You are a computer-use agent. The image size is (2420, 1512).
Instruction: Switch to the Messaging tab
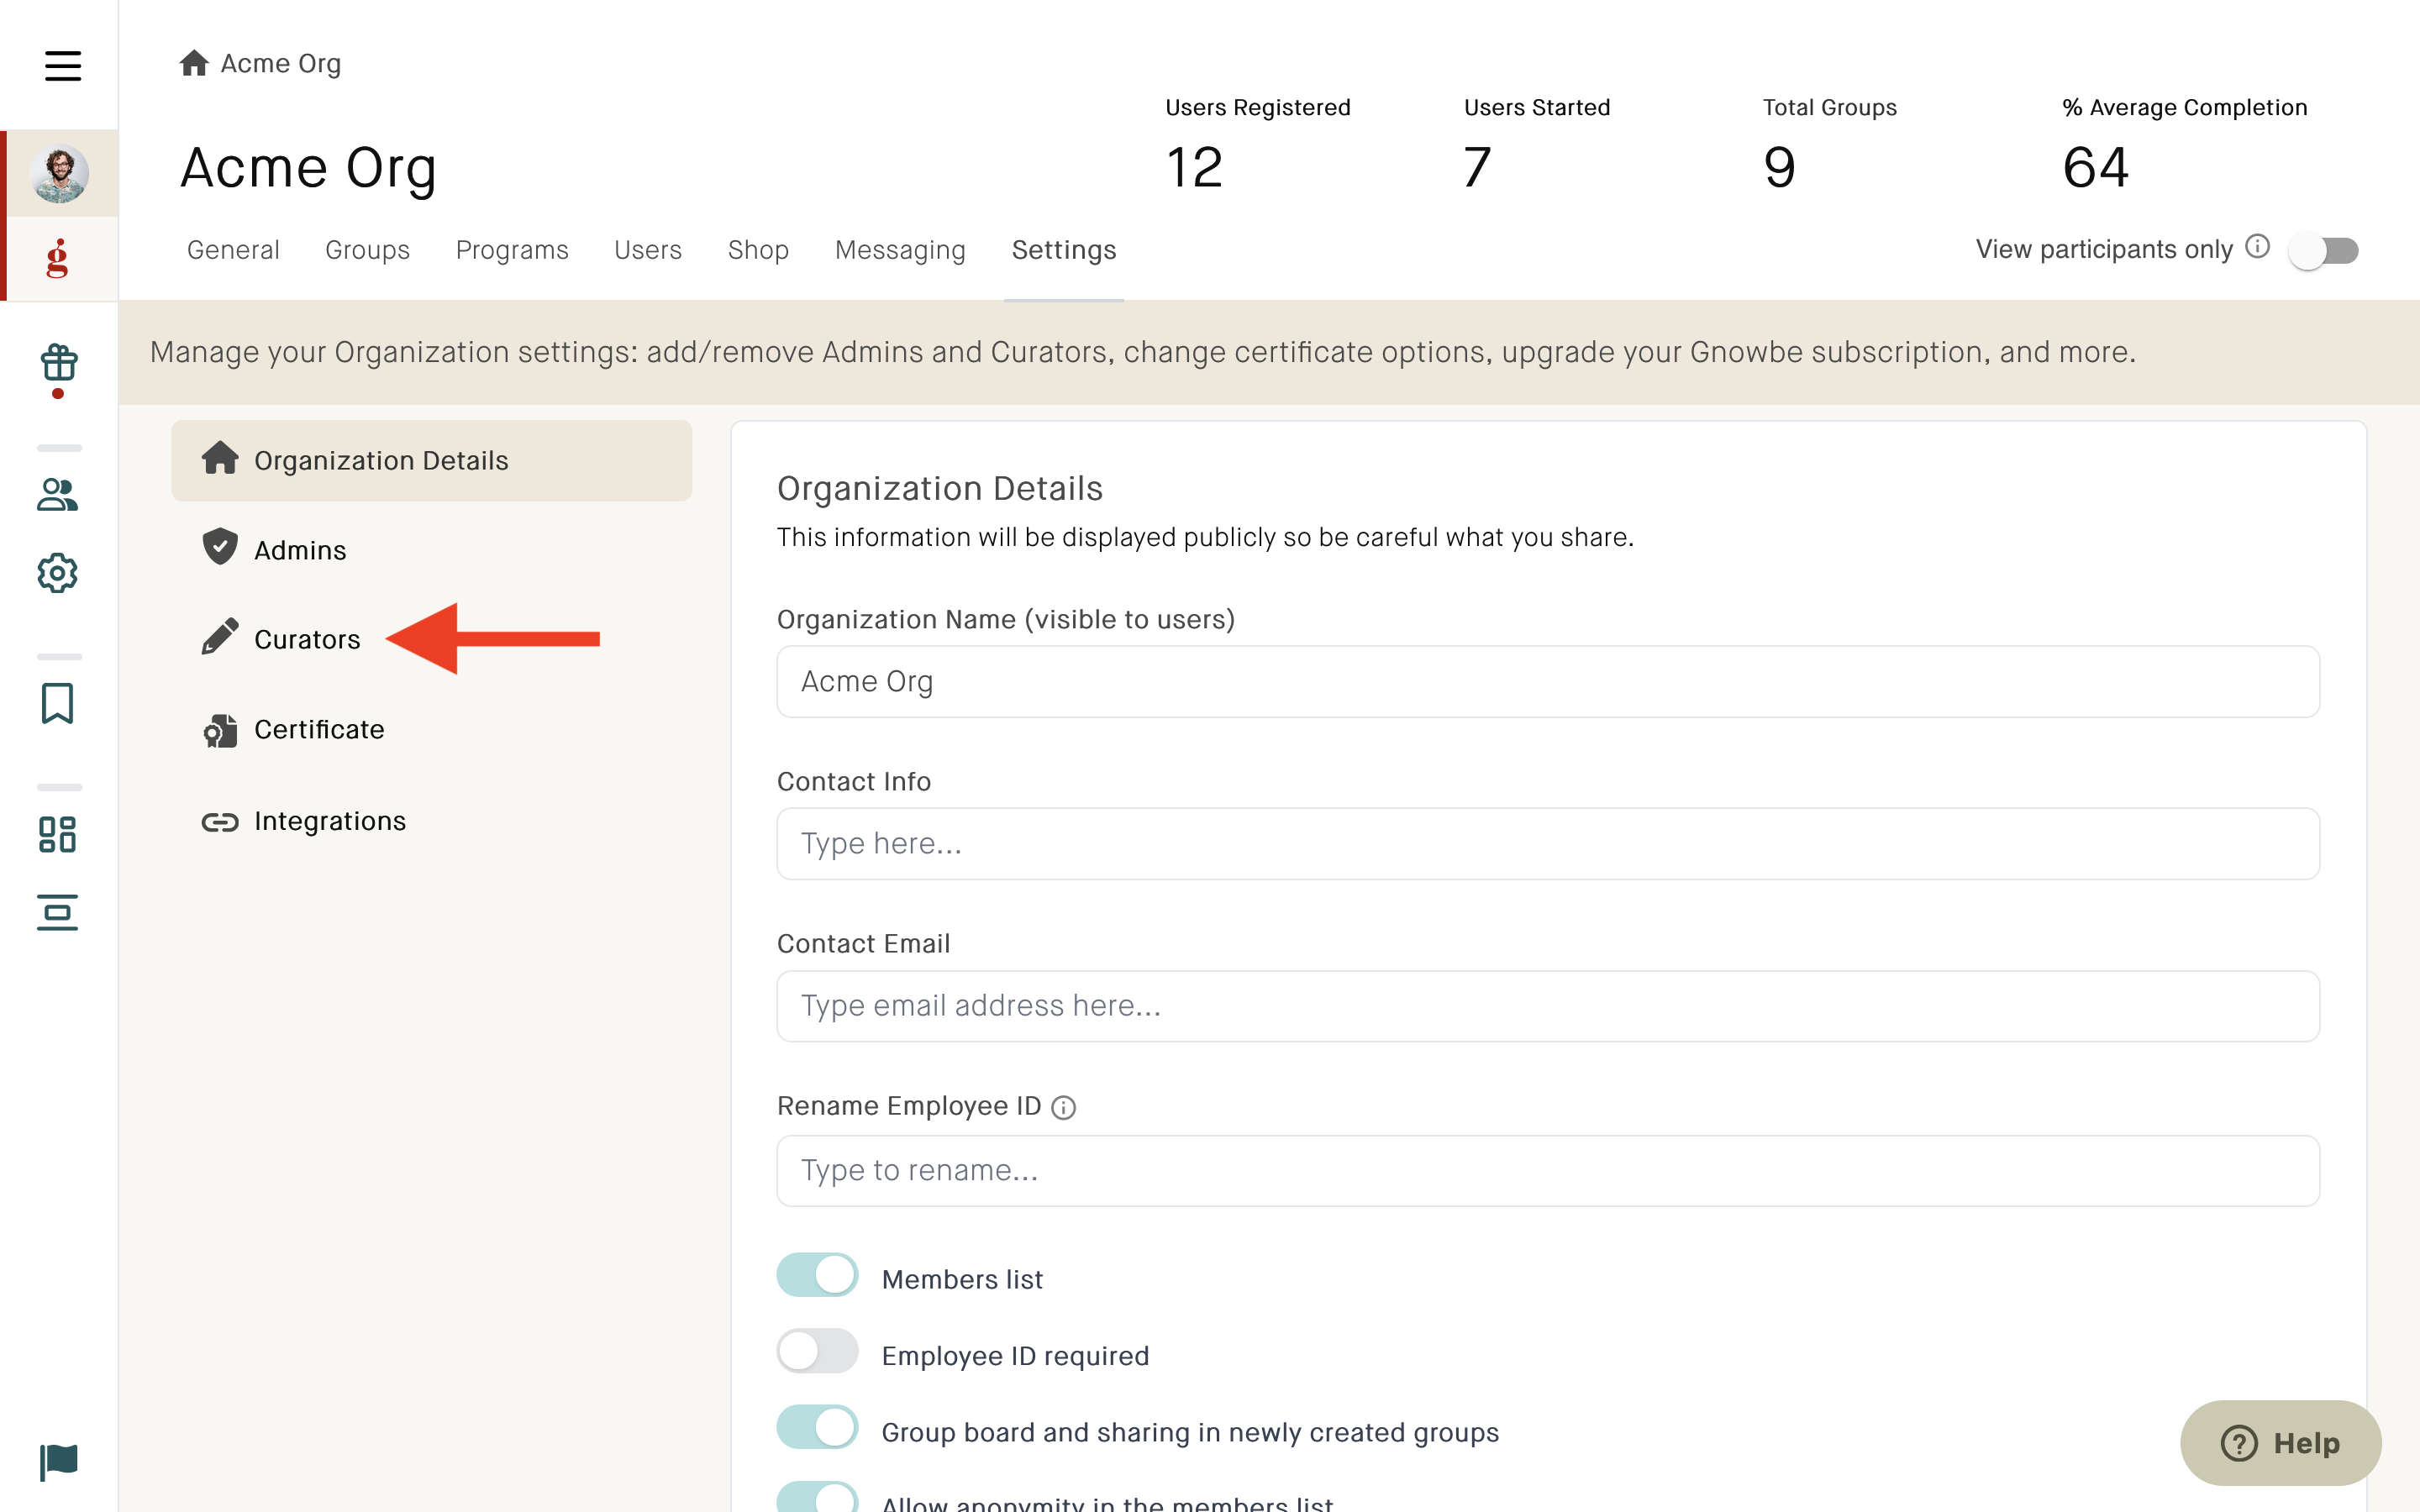900,250
